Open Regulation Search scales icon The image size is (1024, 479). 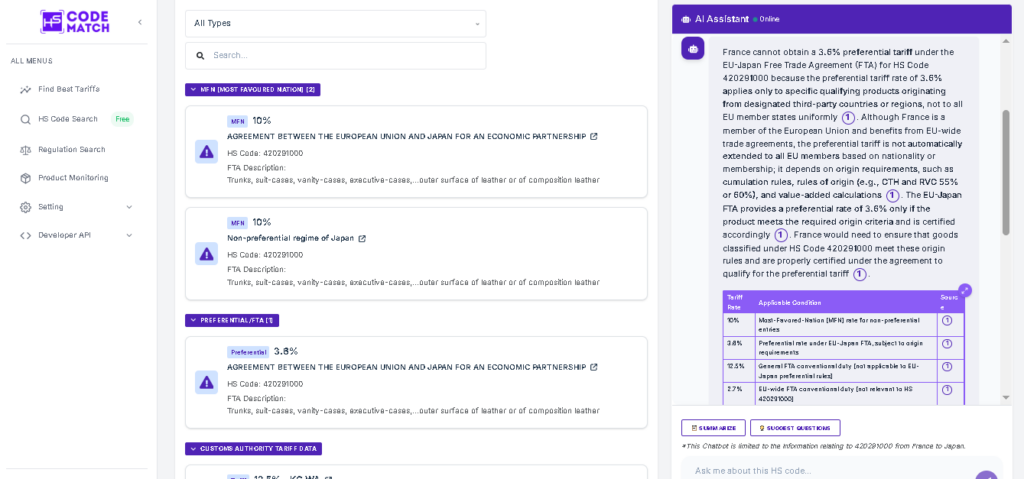coord(25,150)
